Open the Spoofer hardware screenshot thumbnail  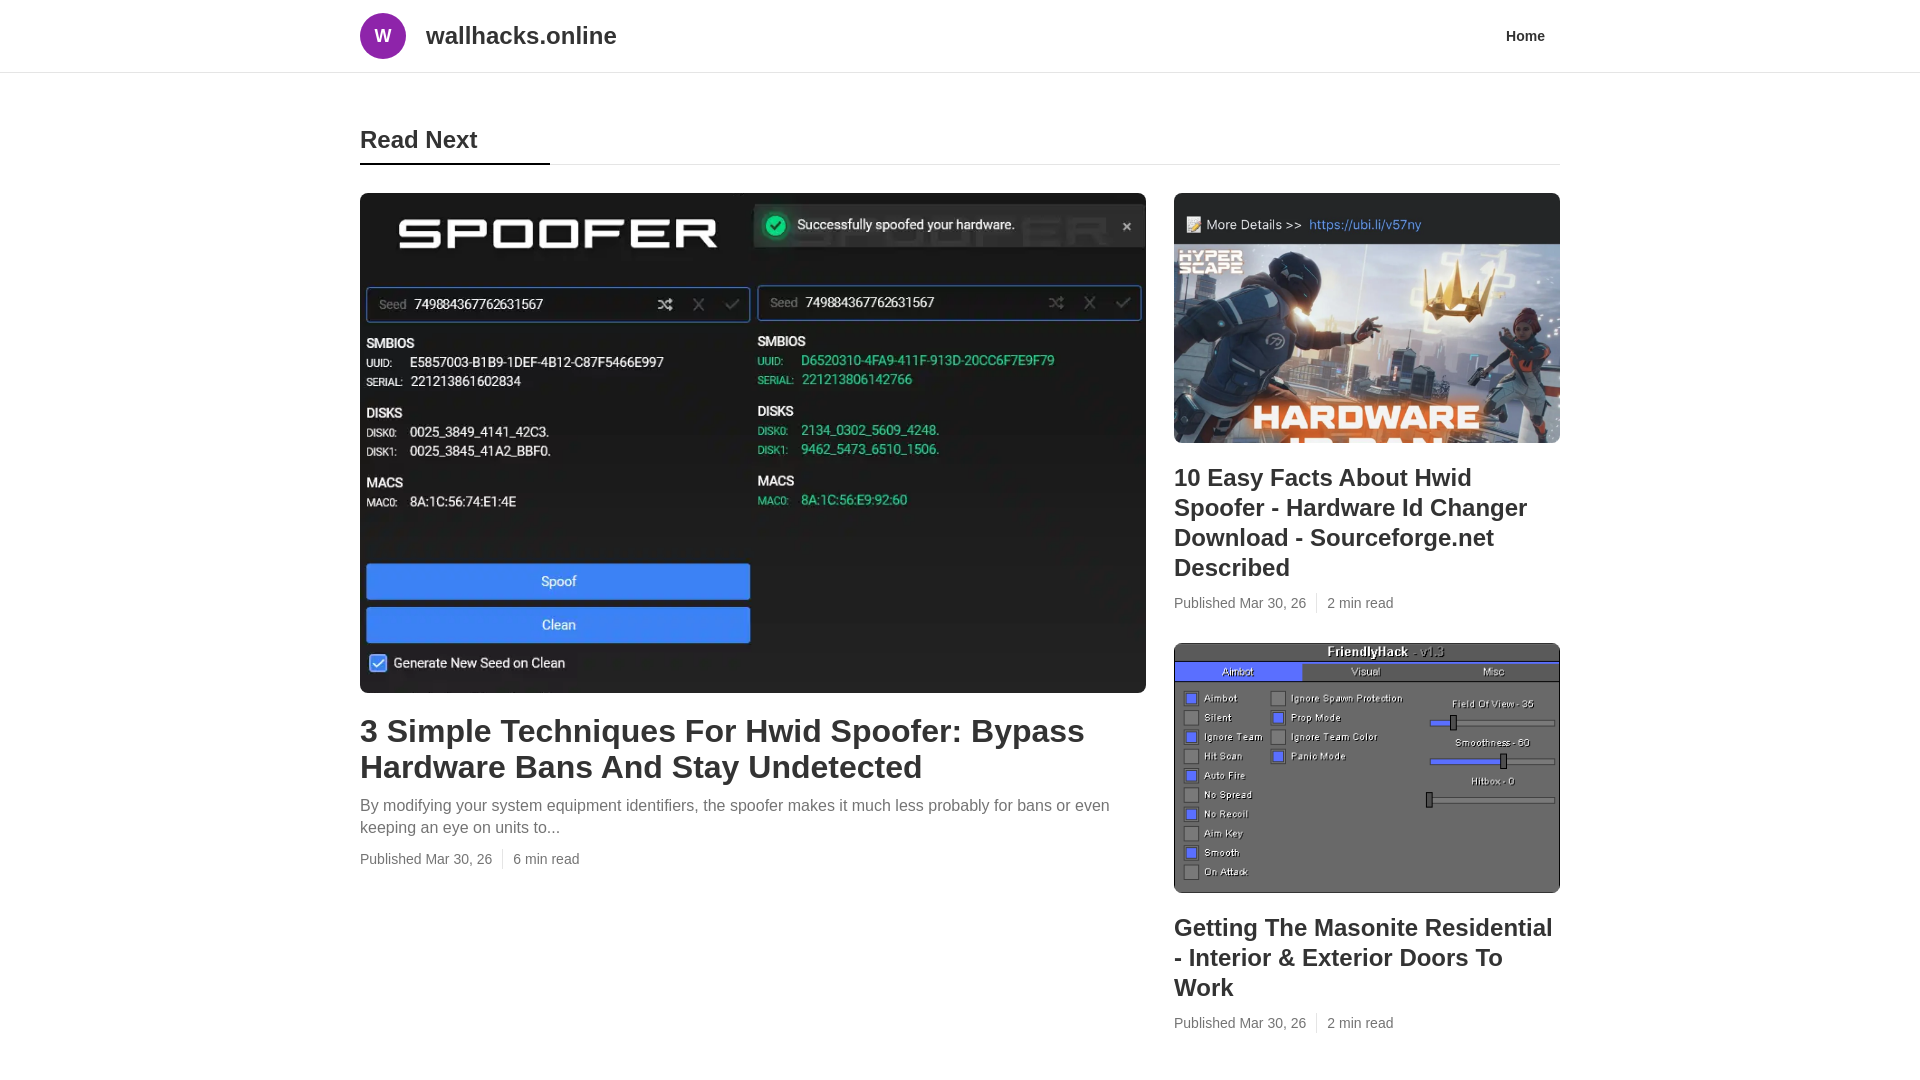(x=753, y=443)
